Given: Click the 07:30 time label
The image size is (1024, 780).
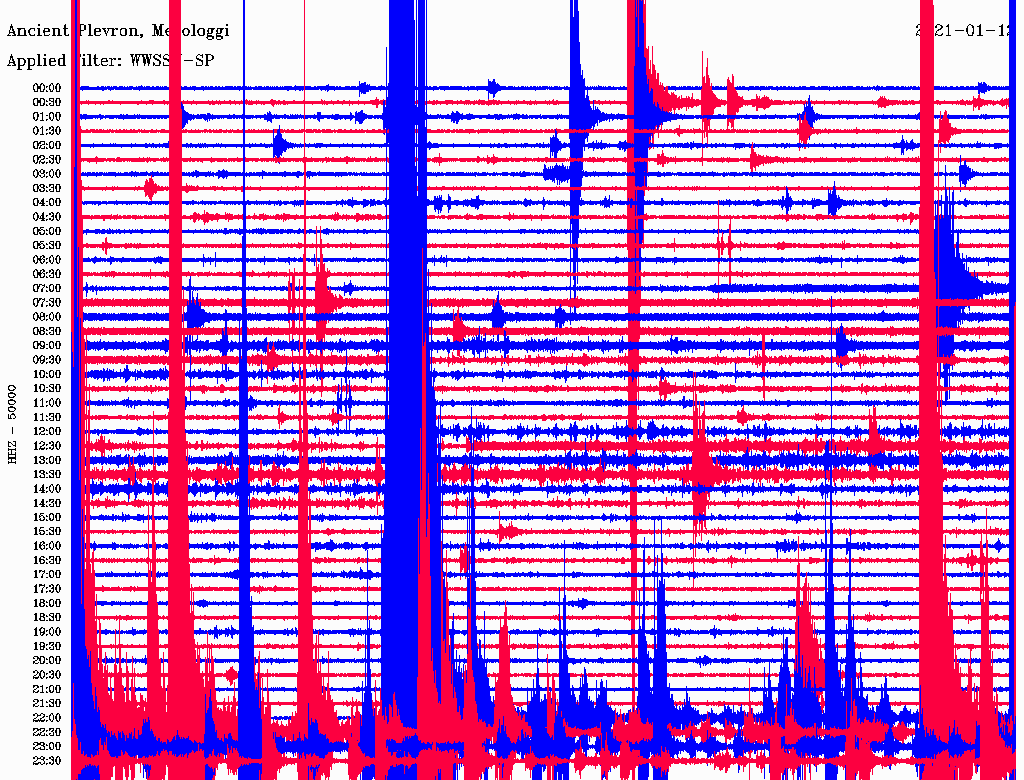Looking at the screenshot, I should pyautogui.click(x=47, y=302).
